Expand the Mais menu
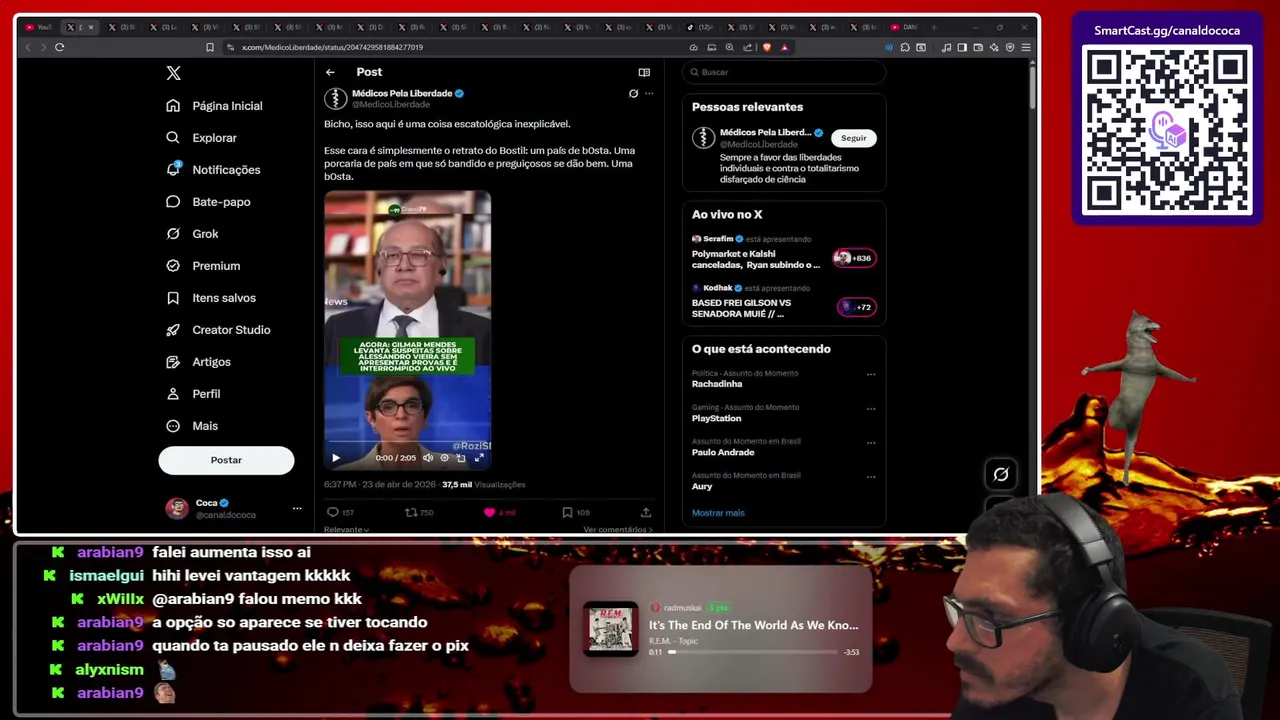Image resolution: width=1280 pixels, height=720 pixels. click(x=192, y=426)
